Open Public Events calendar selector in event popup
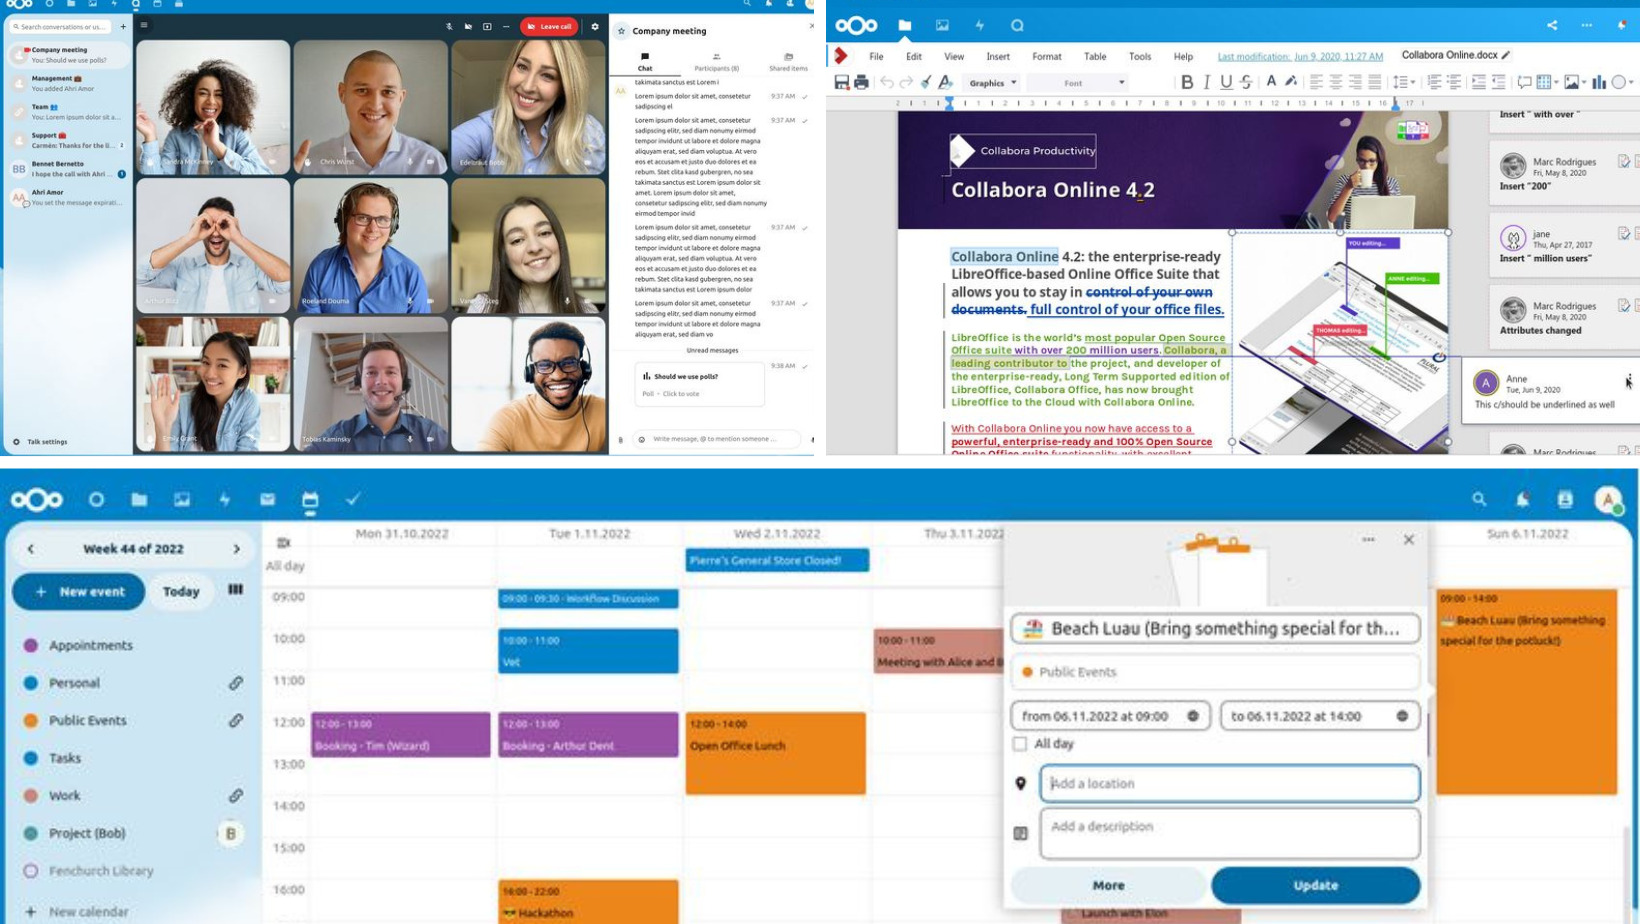The width and height of the screenshot is (1640, 924). click(x=1215, y=672)
